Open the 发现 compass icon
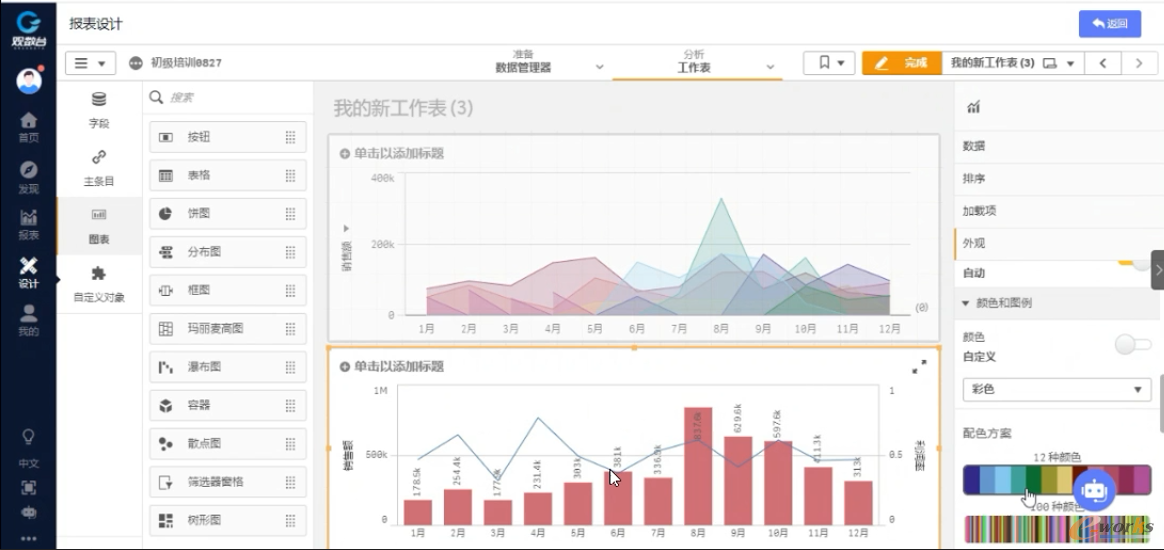The height and width of the screenshot is (550, 1164). pos(28,175)
